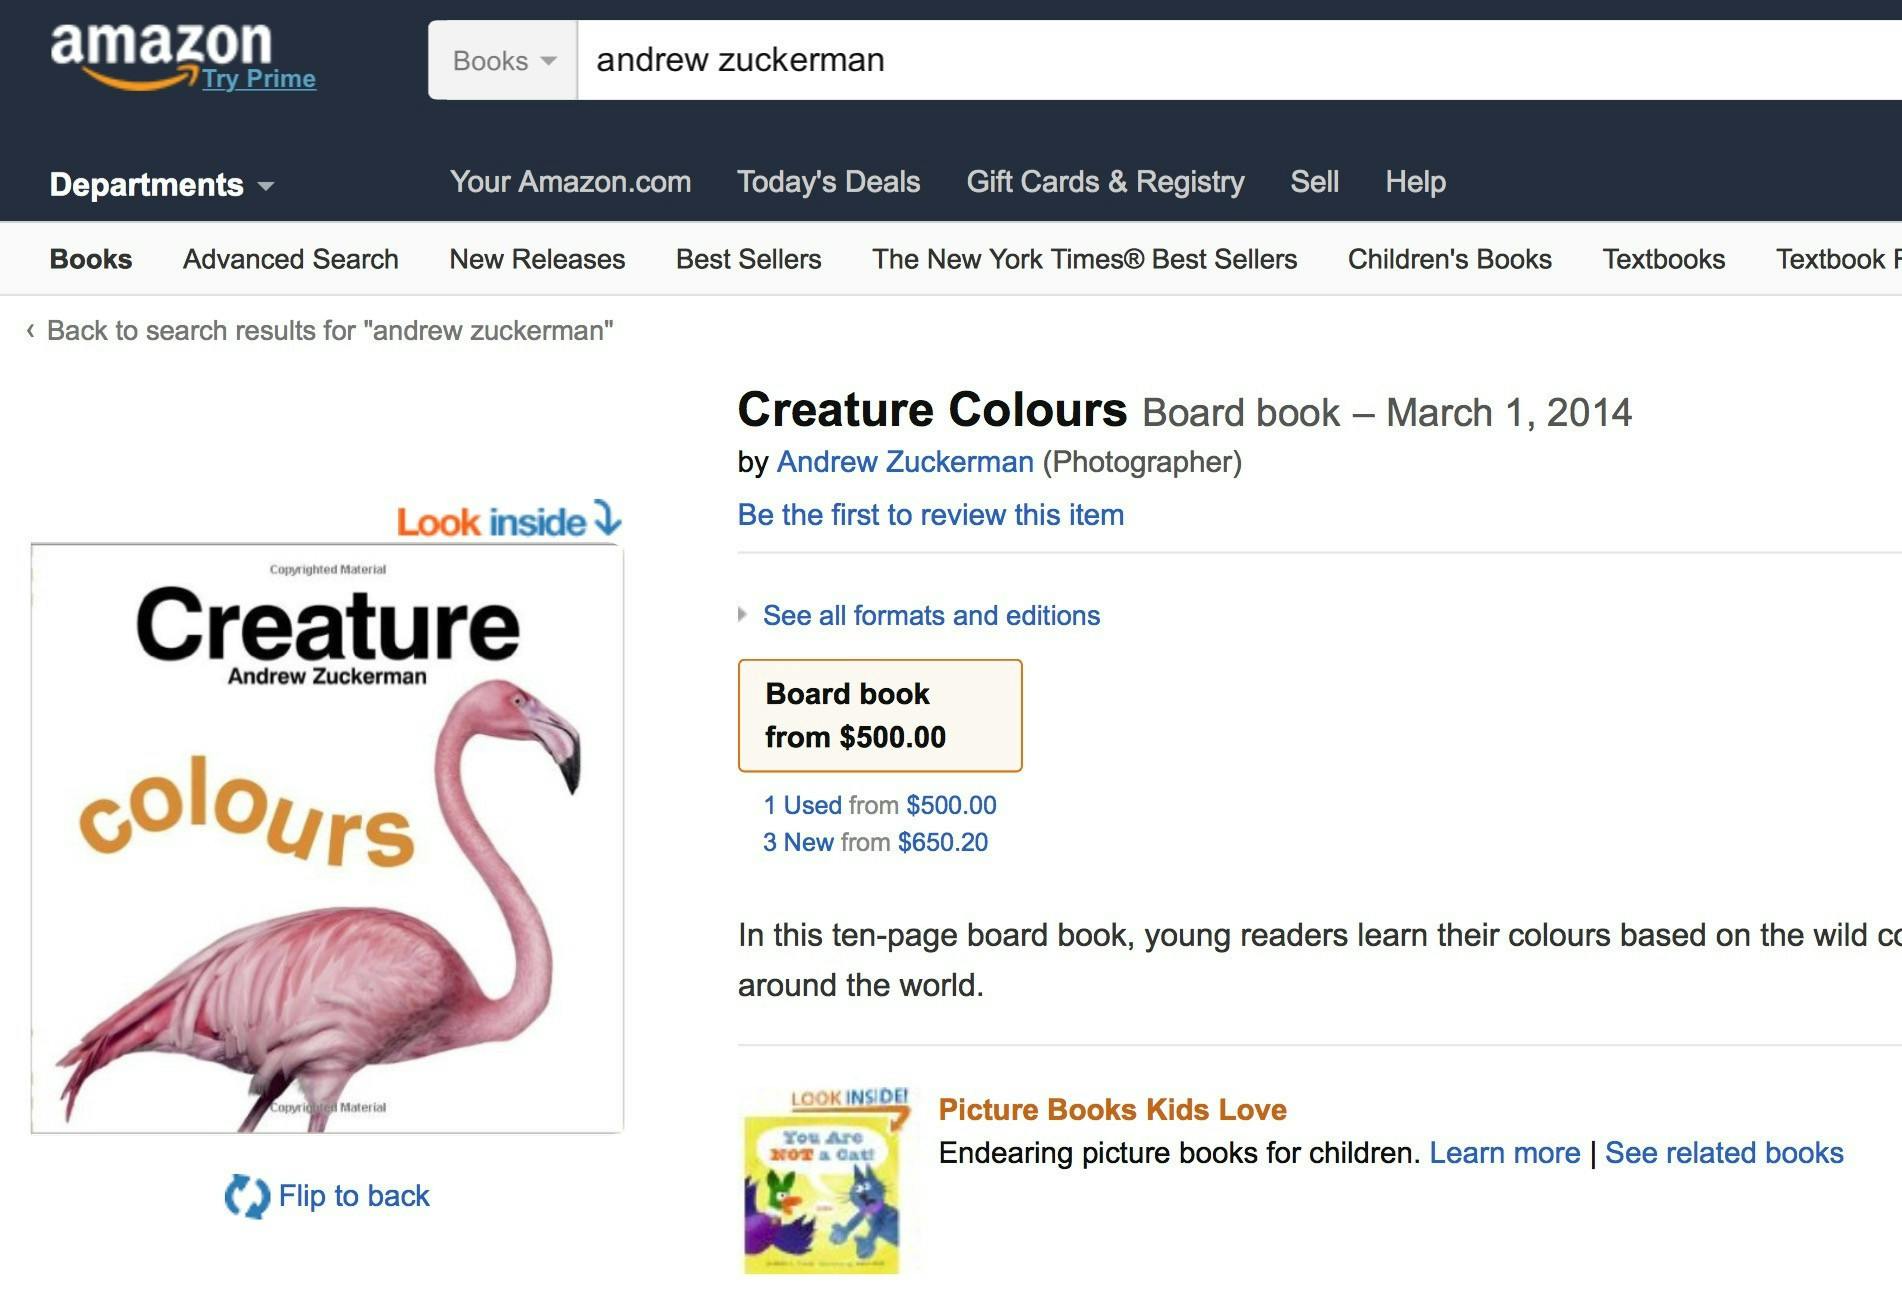Click Be the first to review link

coord(930,515)
